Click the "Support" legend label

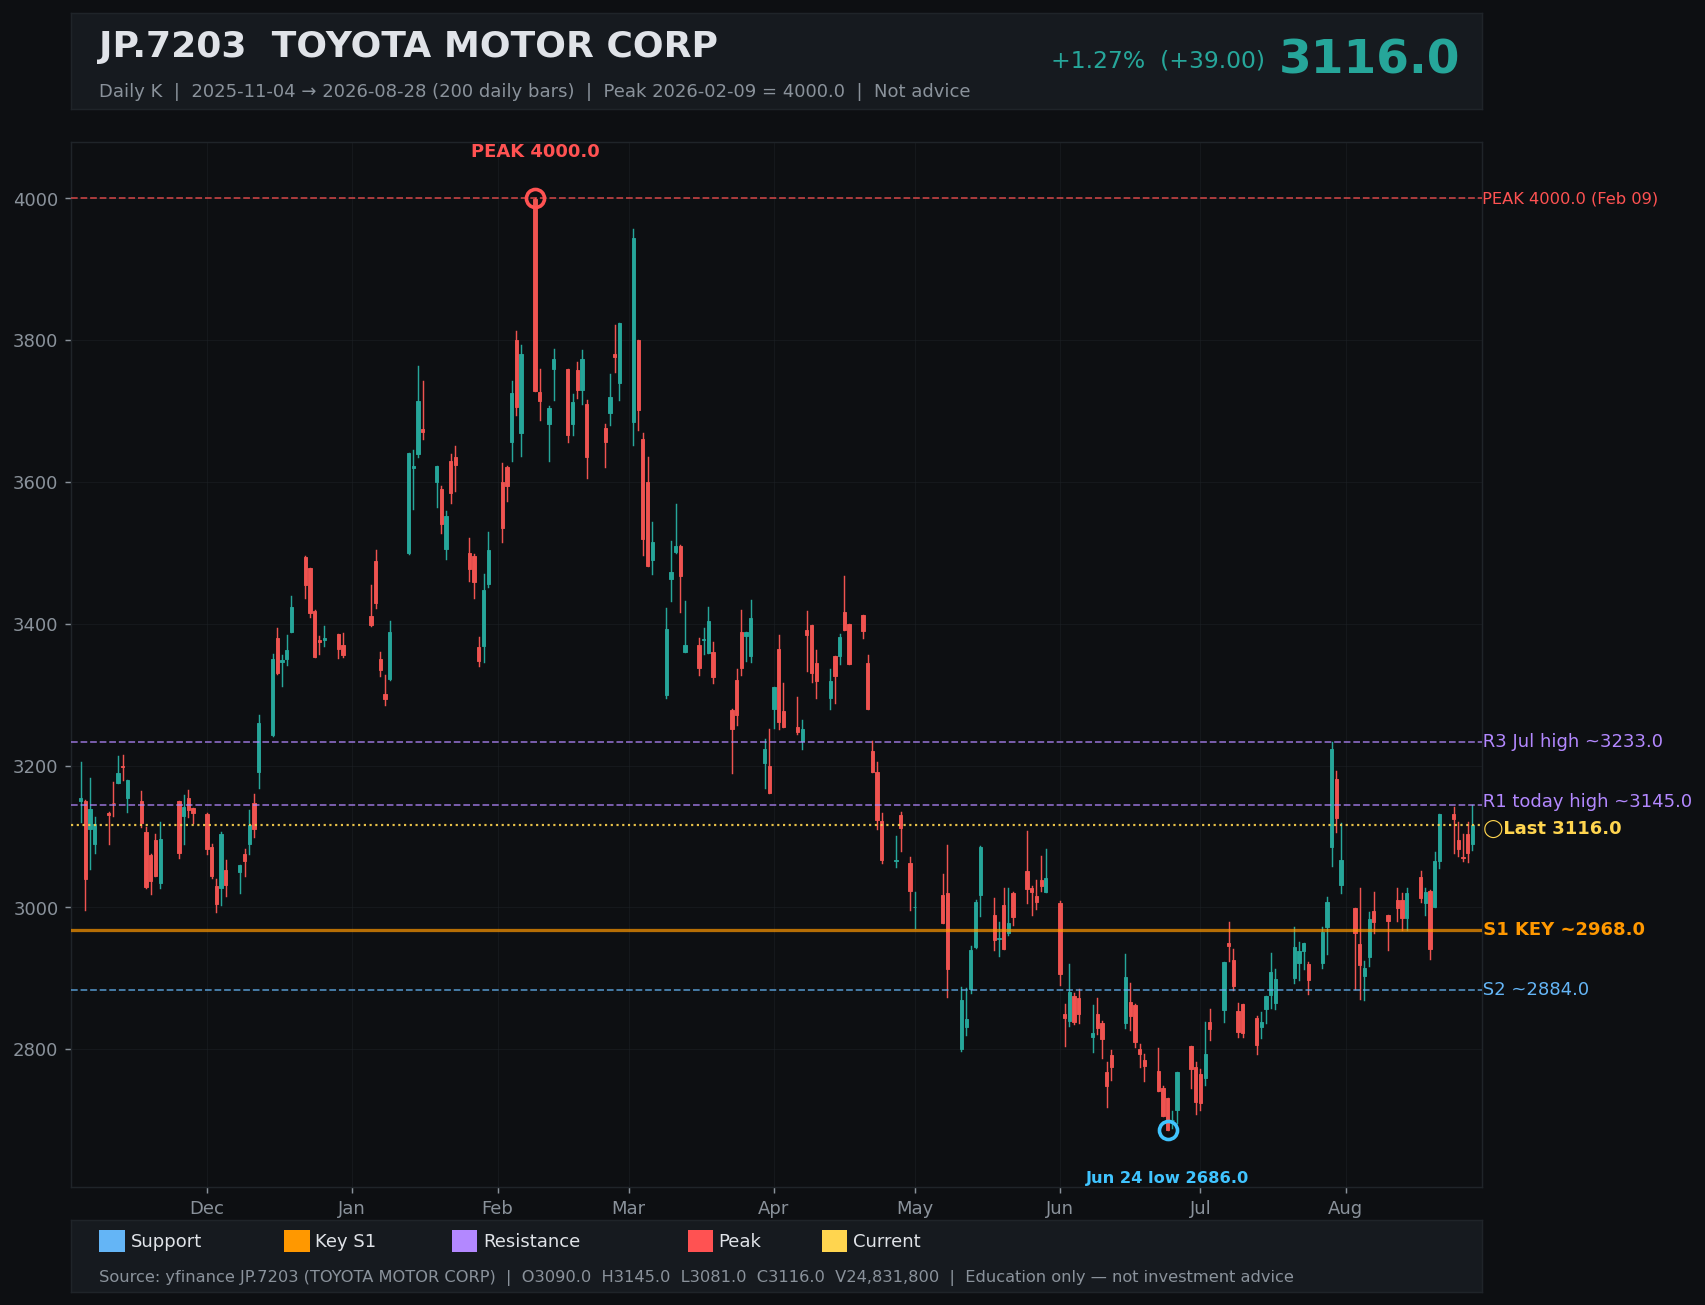(166, 1241)
